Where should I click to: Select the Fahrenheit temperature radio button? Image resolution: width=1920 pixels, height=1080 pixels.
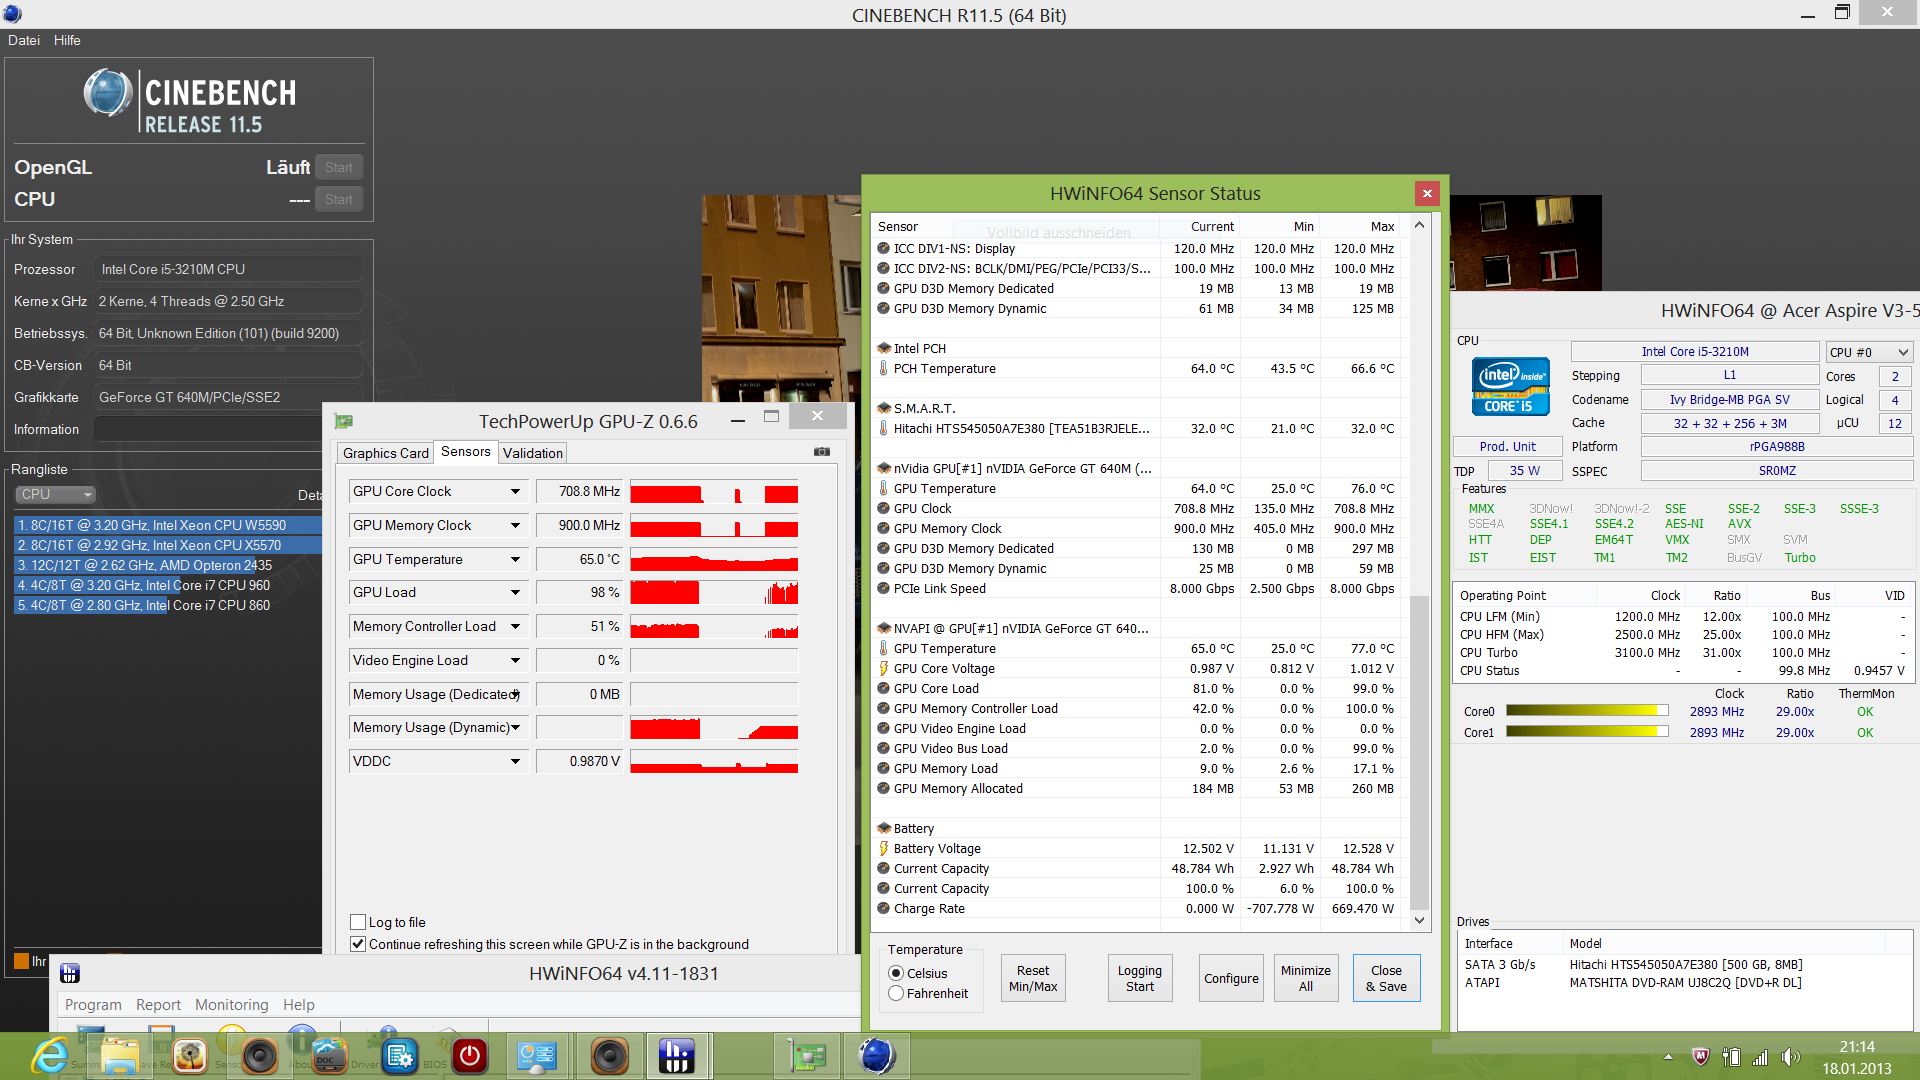click(x=896, y=993)
